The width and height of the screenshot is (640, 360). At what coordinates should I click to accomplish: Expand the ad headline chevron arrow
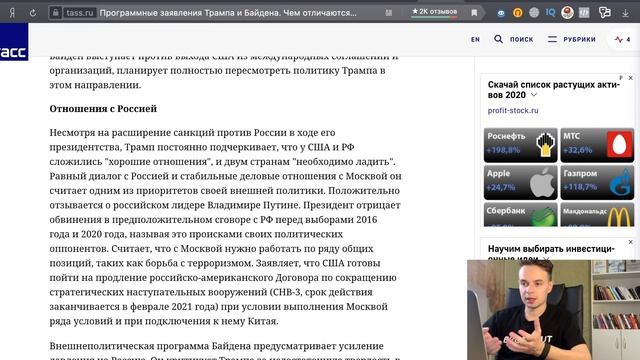[534, 95]
